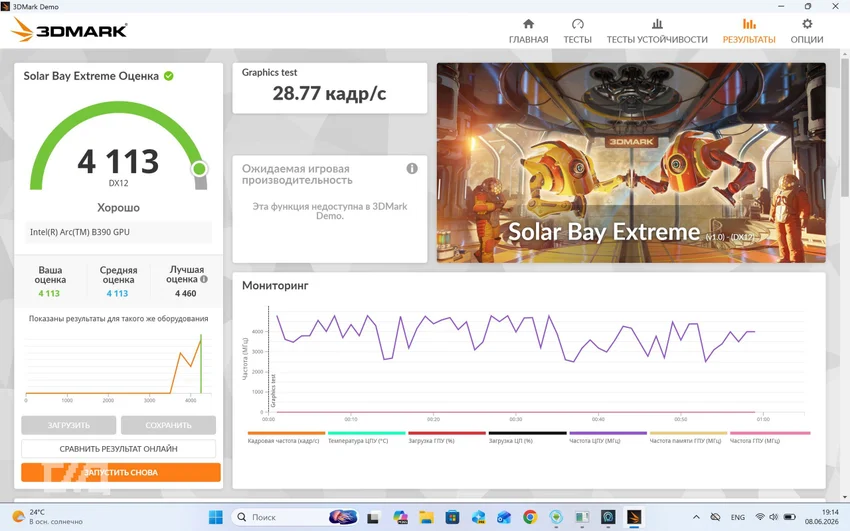Click the taskbar Поиск search box
Viewport: 850px width, 531px height.
click(x=295, y=517)
